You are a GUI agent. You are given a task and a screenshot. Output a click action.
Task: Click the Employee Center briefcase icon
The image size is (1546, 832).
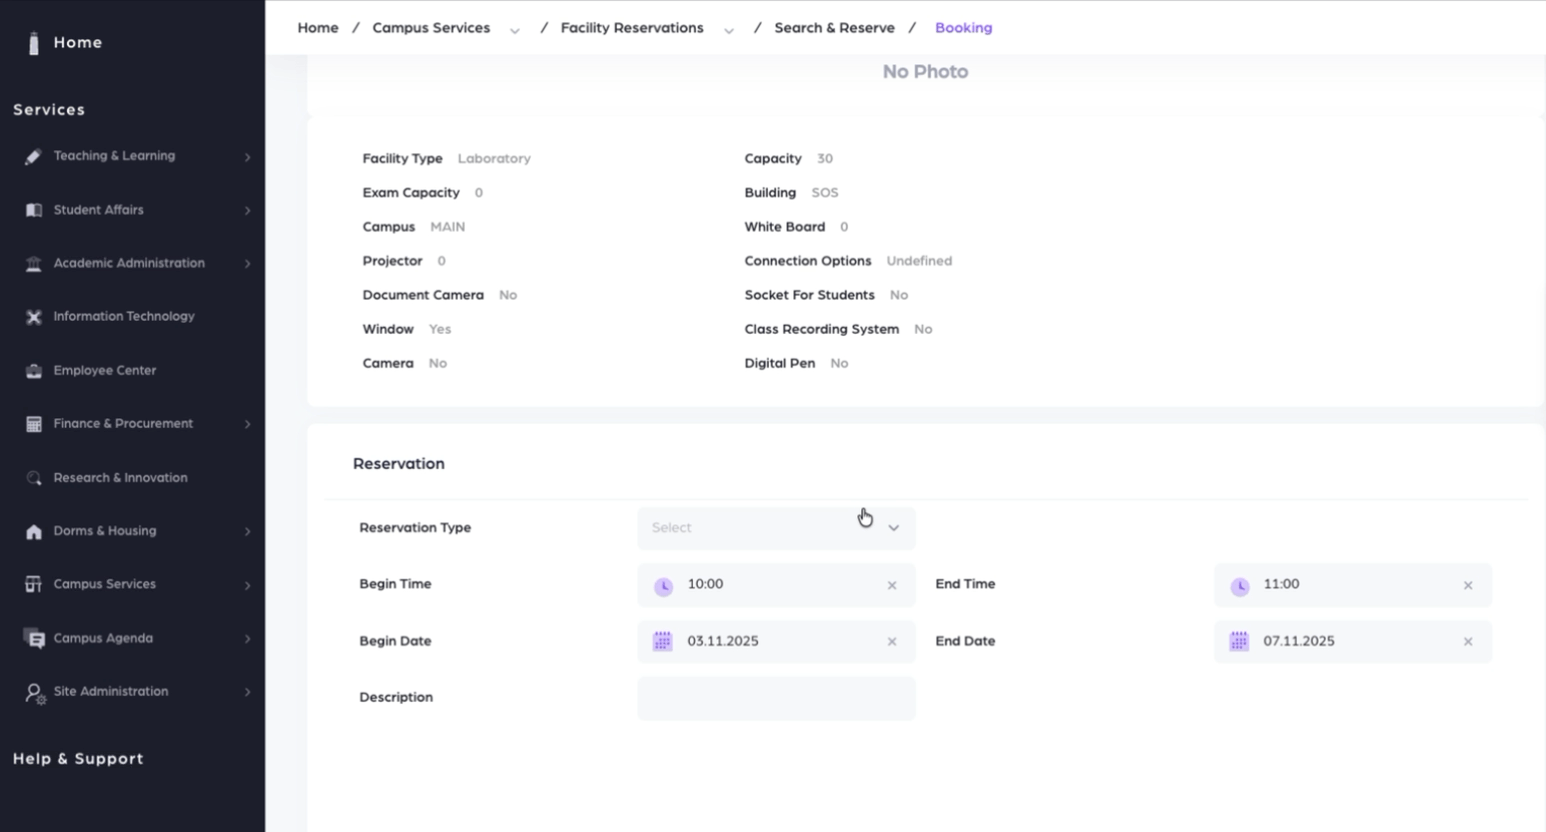click(x=34, y=371)
